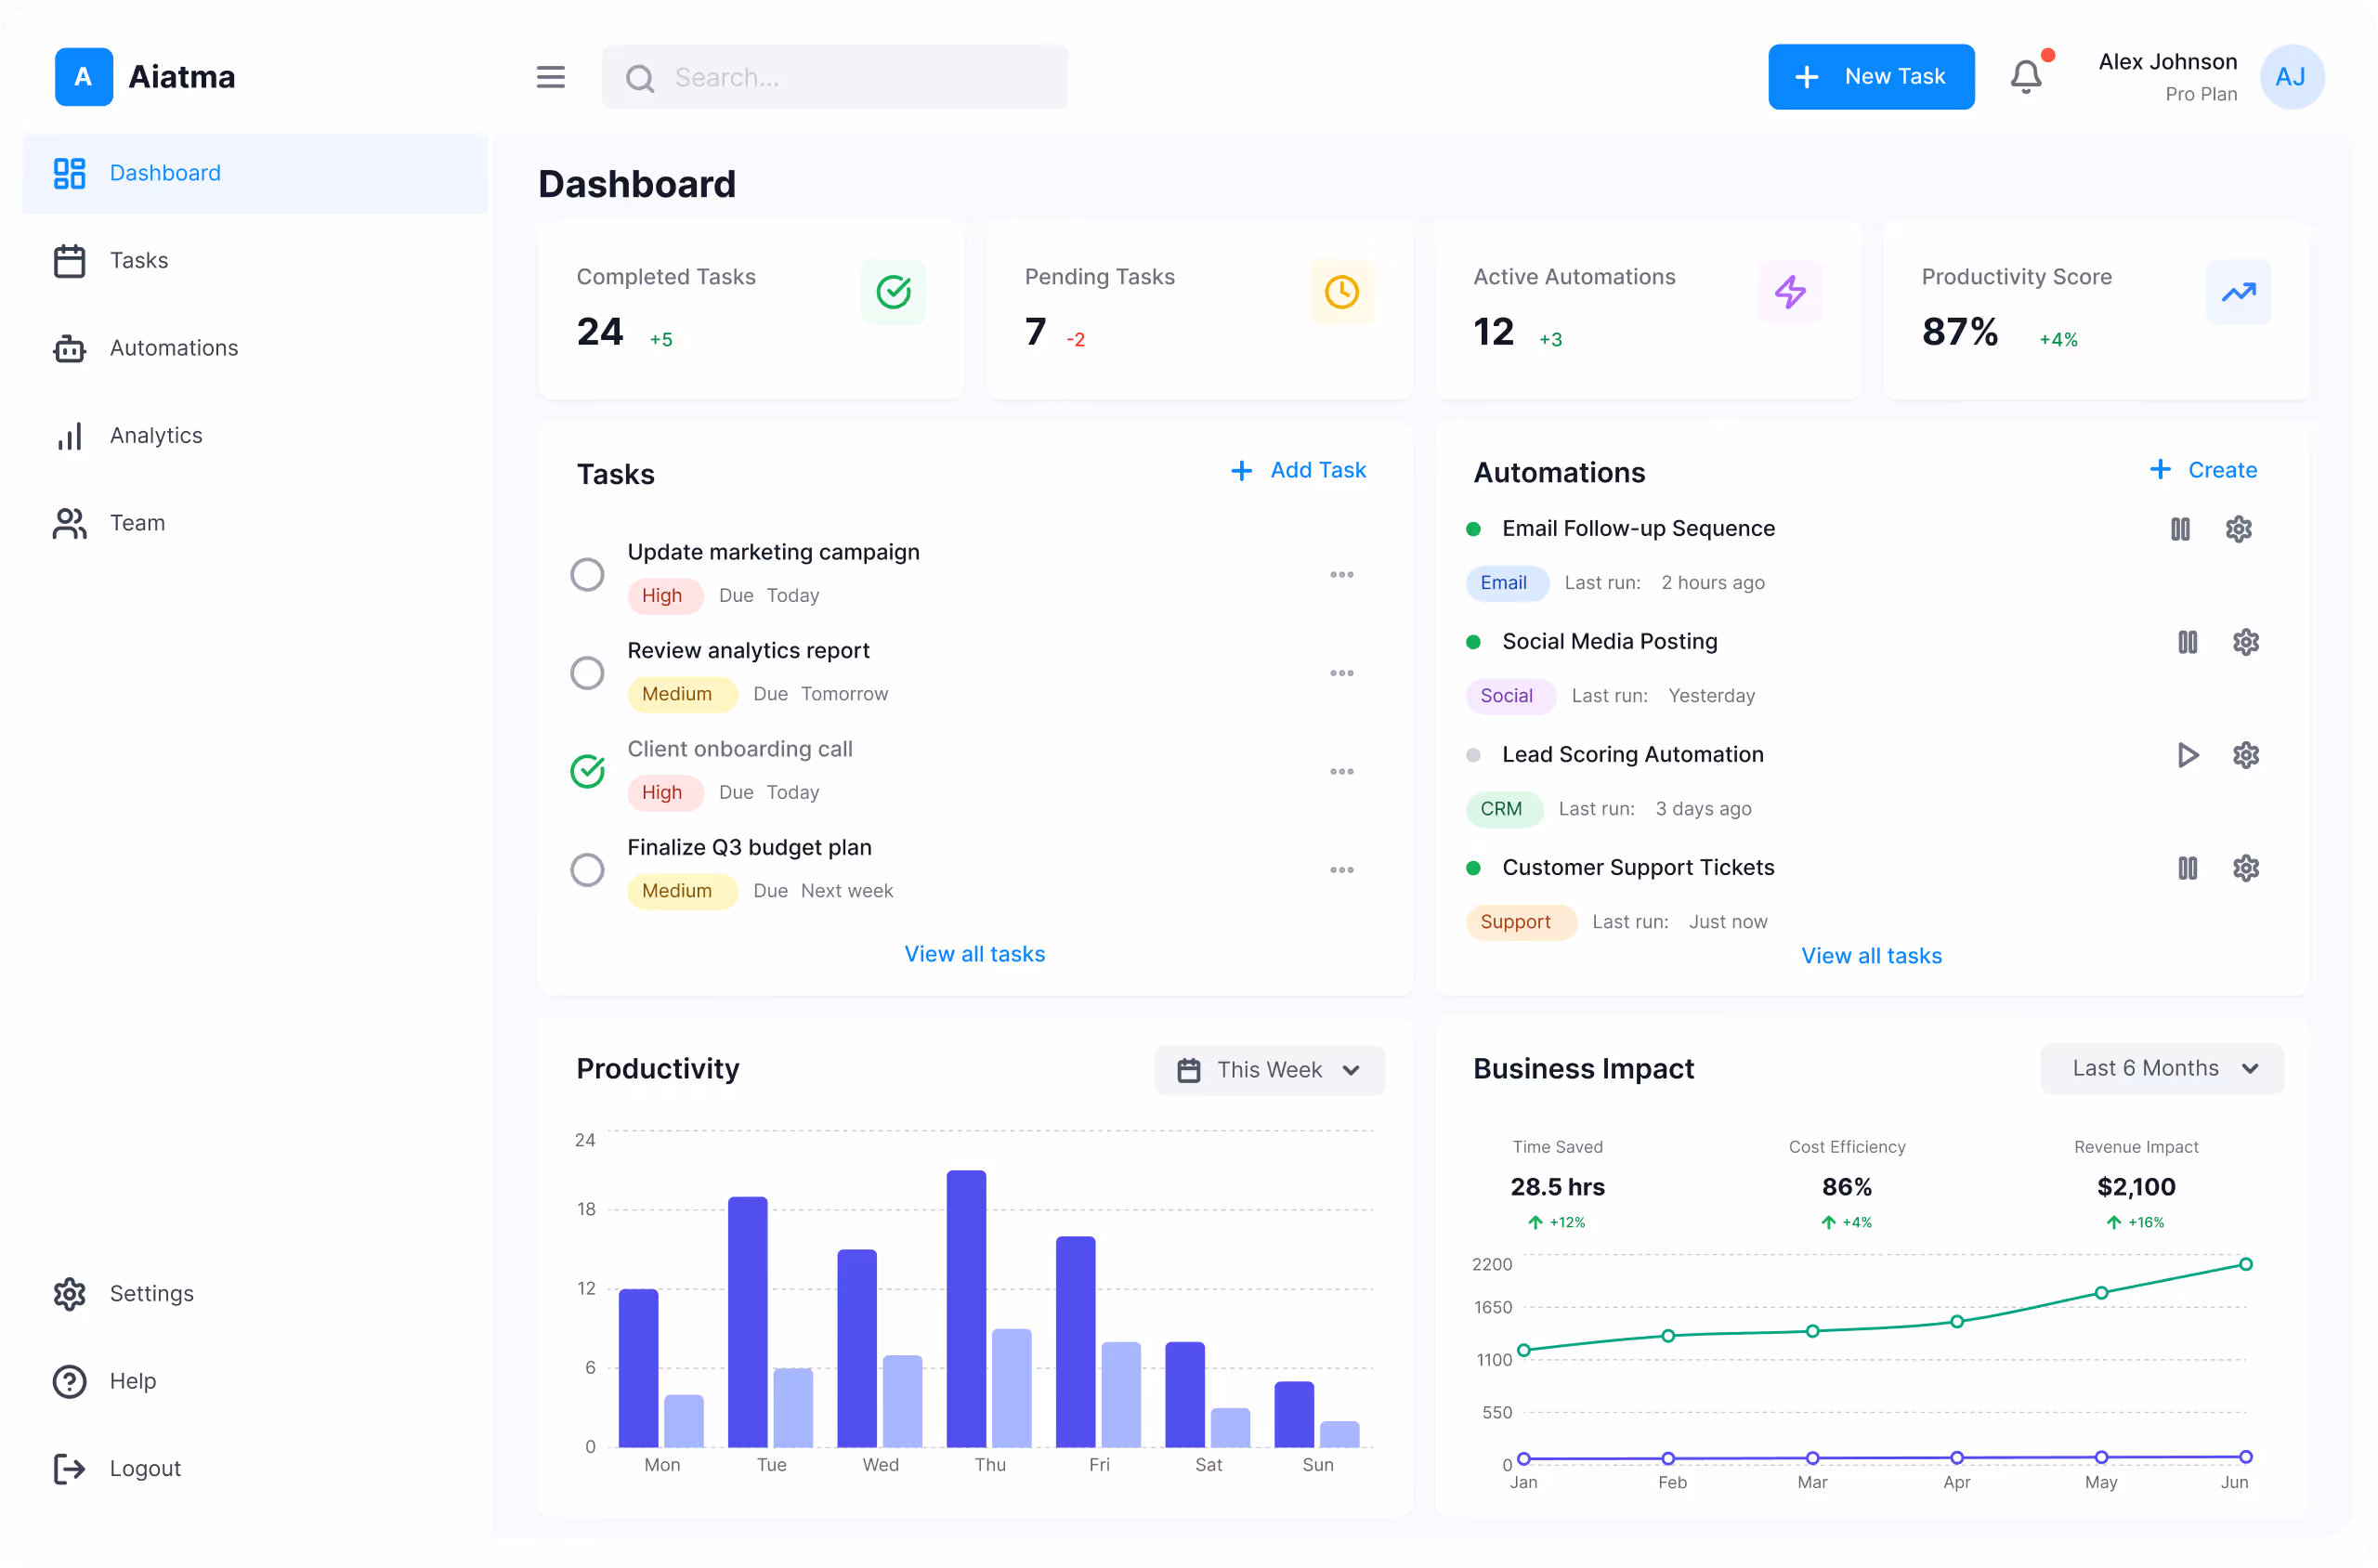Click Completed Tasks checkmark icon
2378x1568 pixels.
[x=893, y=292]
